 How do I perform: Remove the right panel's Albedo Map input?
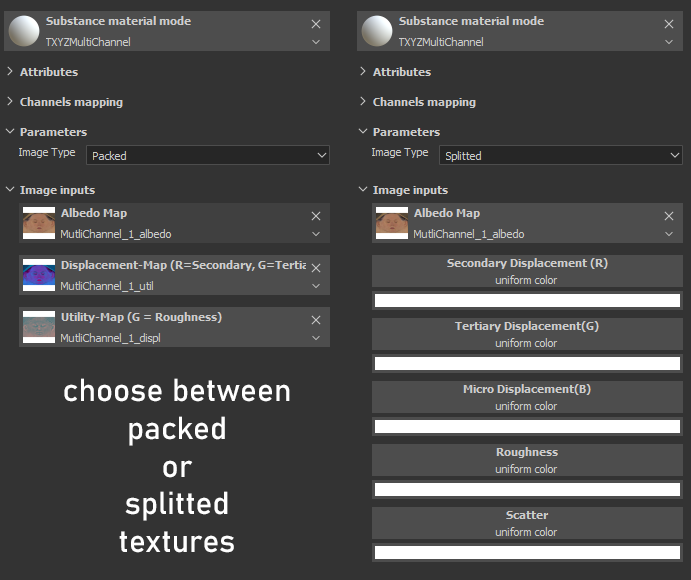point(669,215)
